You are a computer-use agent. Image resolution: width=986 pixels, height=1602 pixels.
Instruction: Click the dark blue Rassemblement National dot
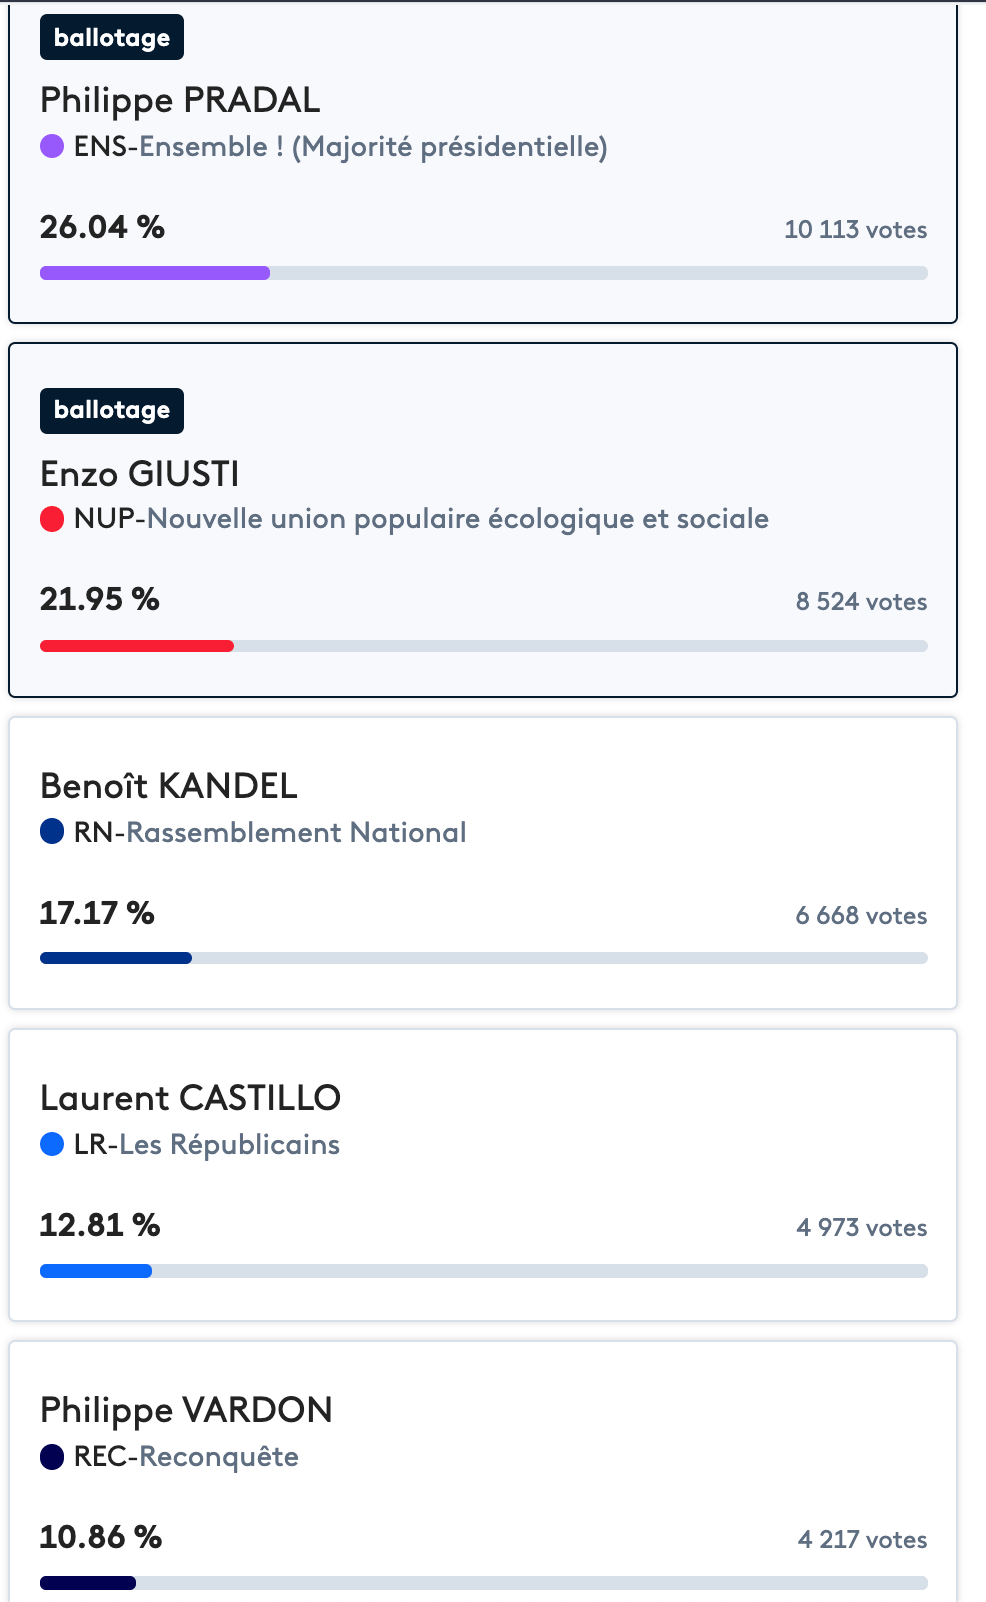[x=52, y=832]
